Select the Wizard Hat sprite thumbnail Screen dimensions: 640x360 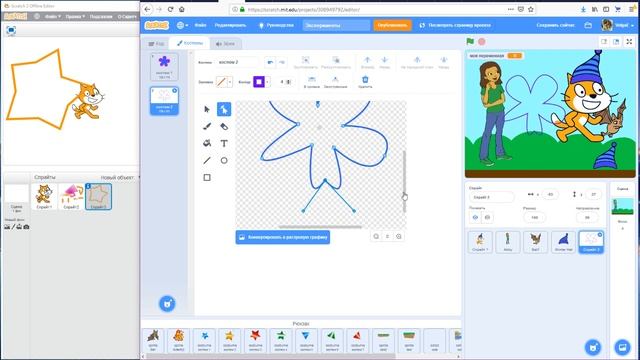click(x=563, y=242)
